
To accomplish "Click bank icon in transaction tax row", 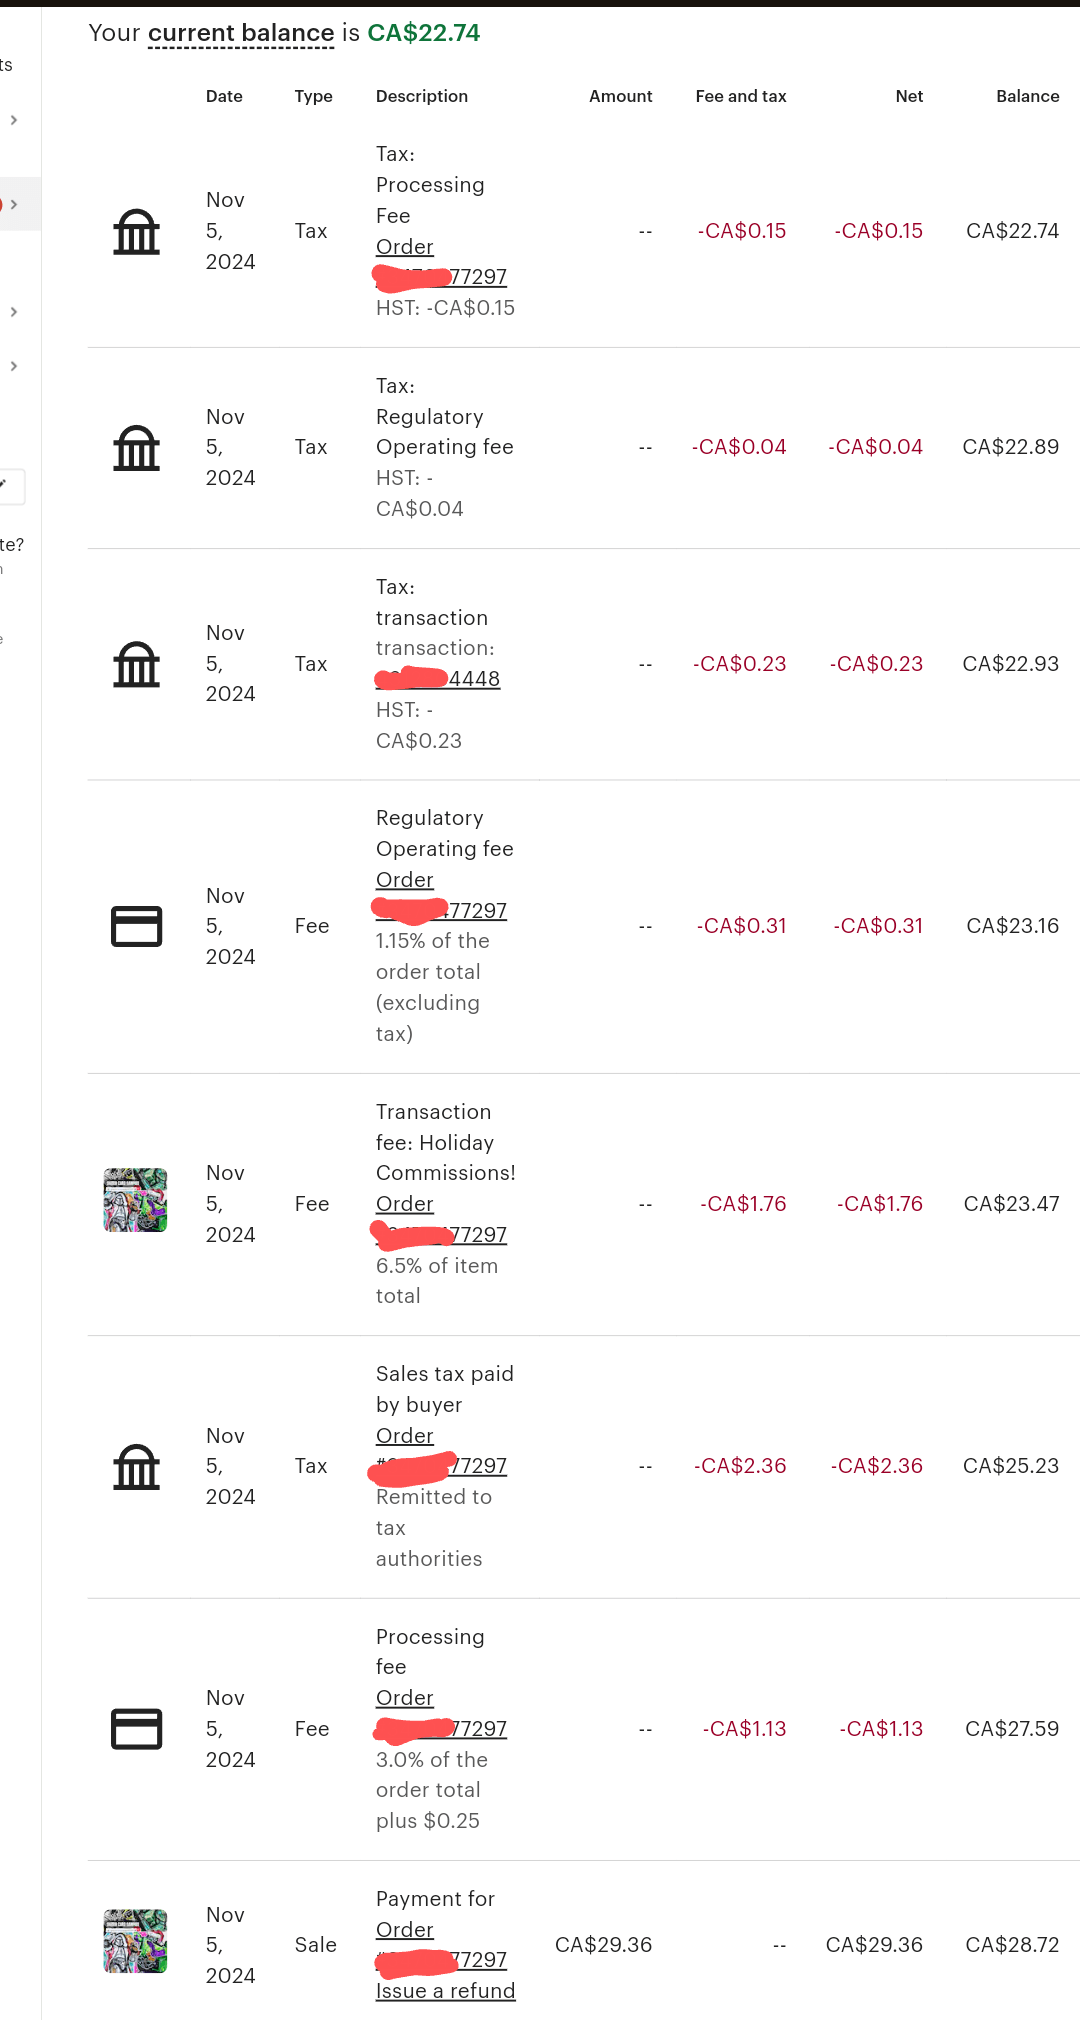I will [136, 665].
